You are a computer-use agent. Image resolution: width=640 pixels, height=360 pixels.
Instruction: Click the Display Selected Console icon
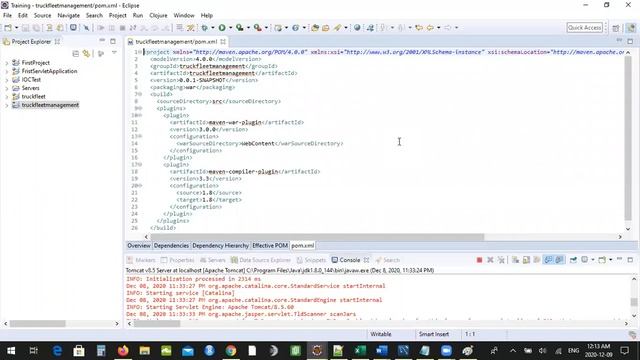coord(585,260)
